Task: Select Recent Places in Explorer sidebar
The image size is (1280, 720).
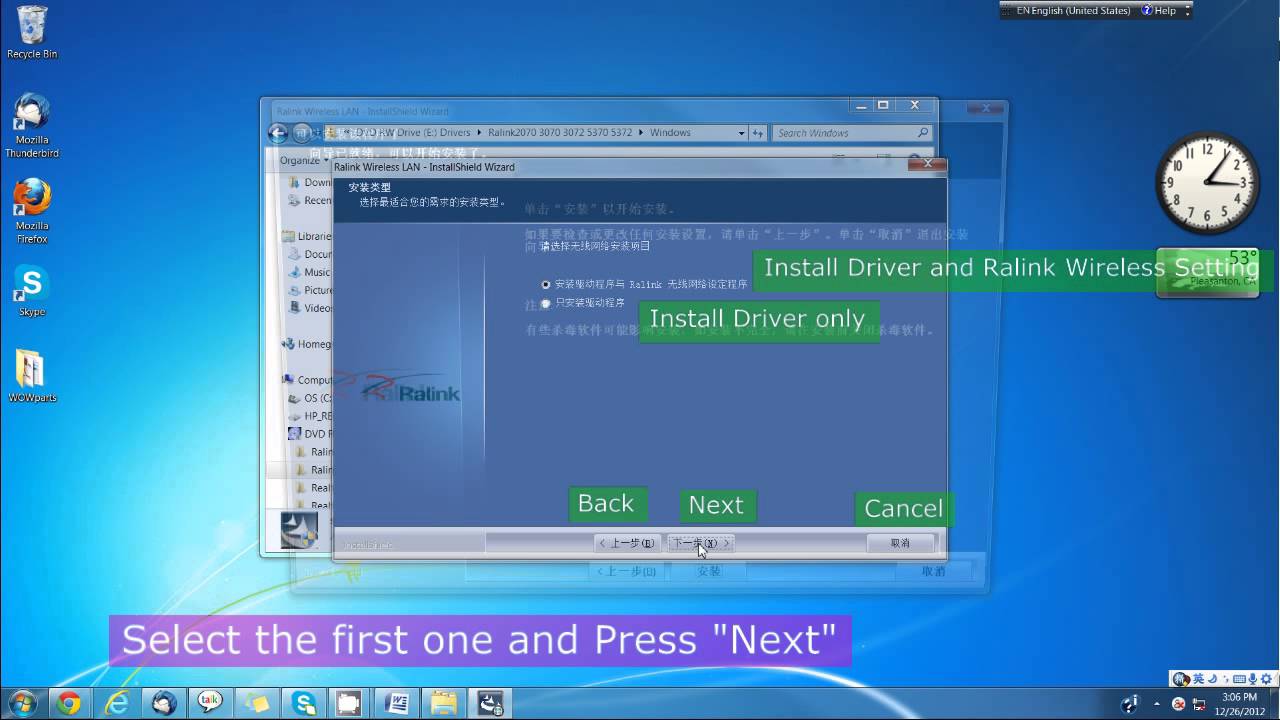Action: (311, 201)
